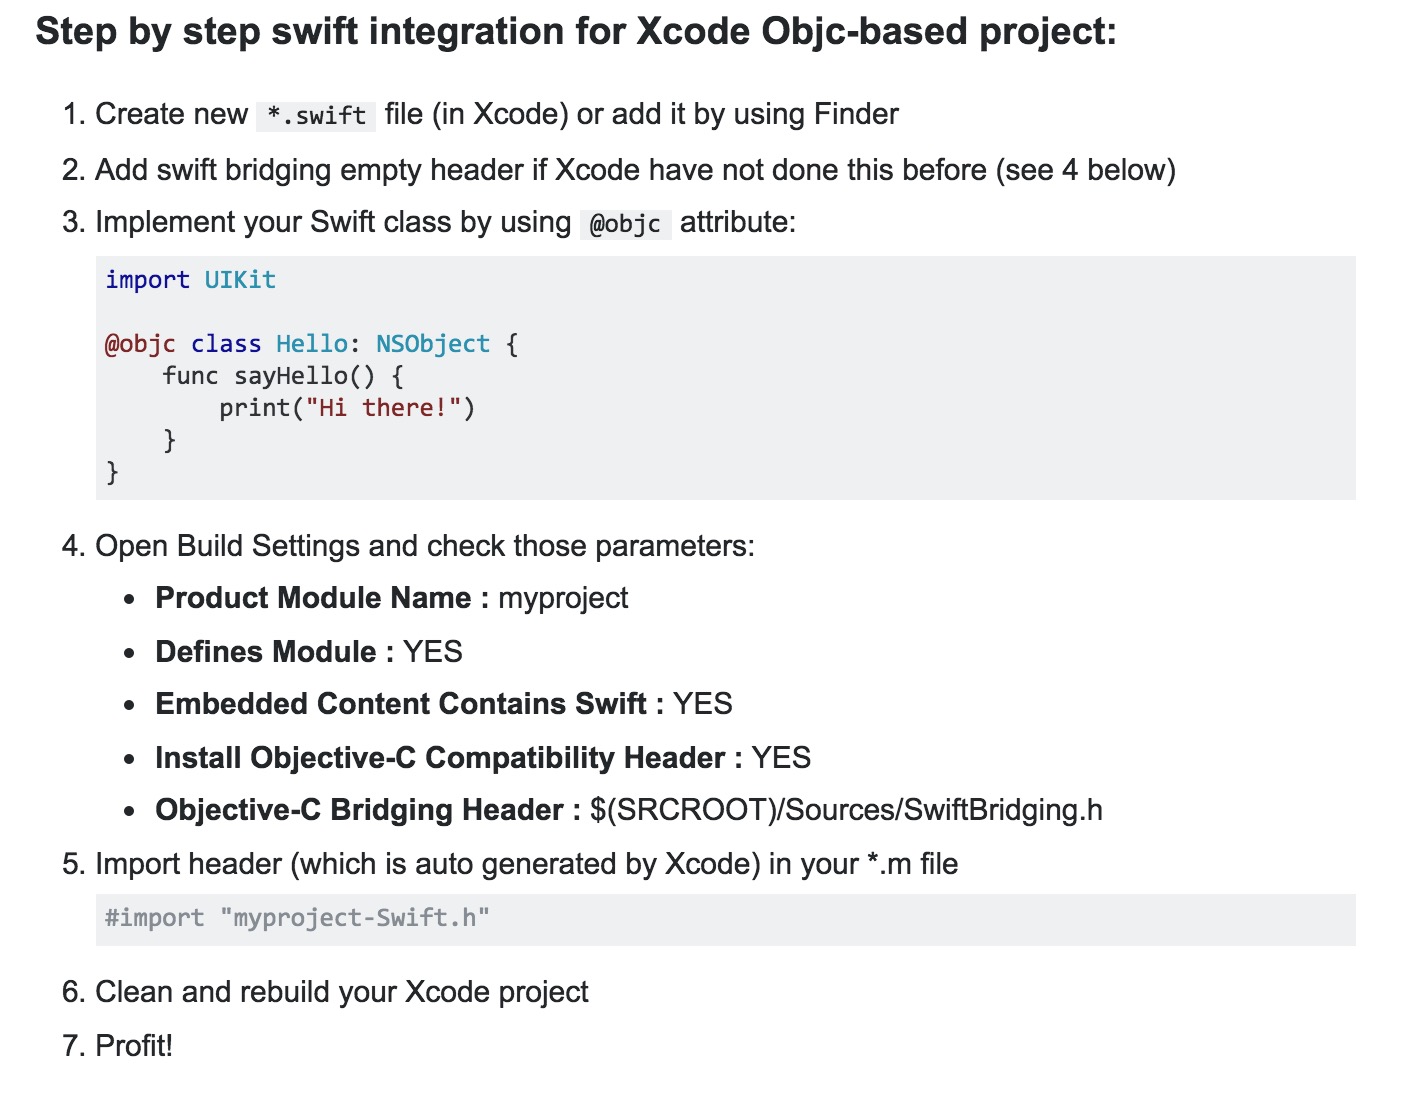Image resolution: width=1406 pixels, height=1094 pixels.
Task: Click the "@objc class Hello: NSObject" line
Action: pyautogui.click(x=311, y=344)
